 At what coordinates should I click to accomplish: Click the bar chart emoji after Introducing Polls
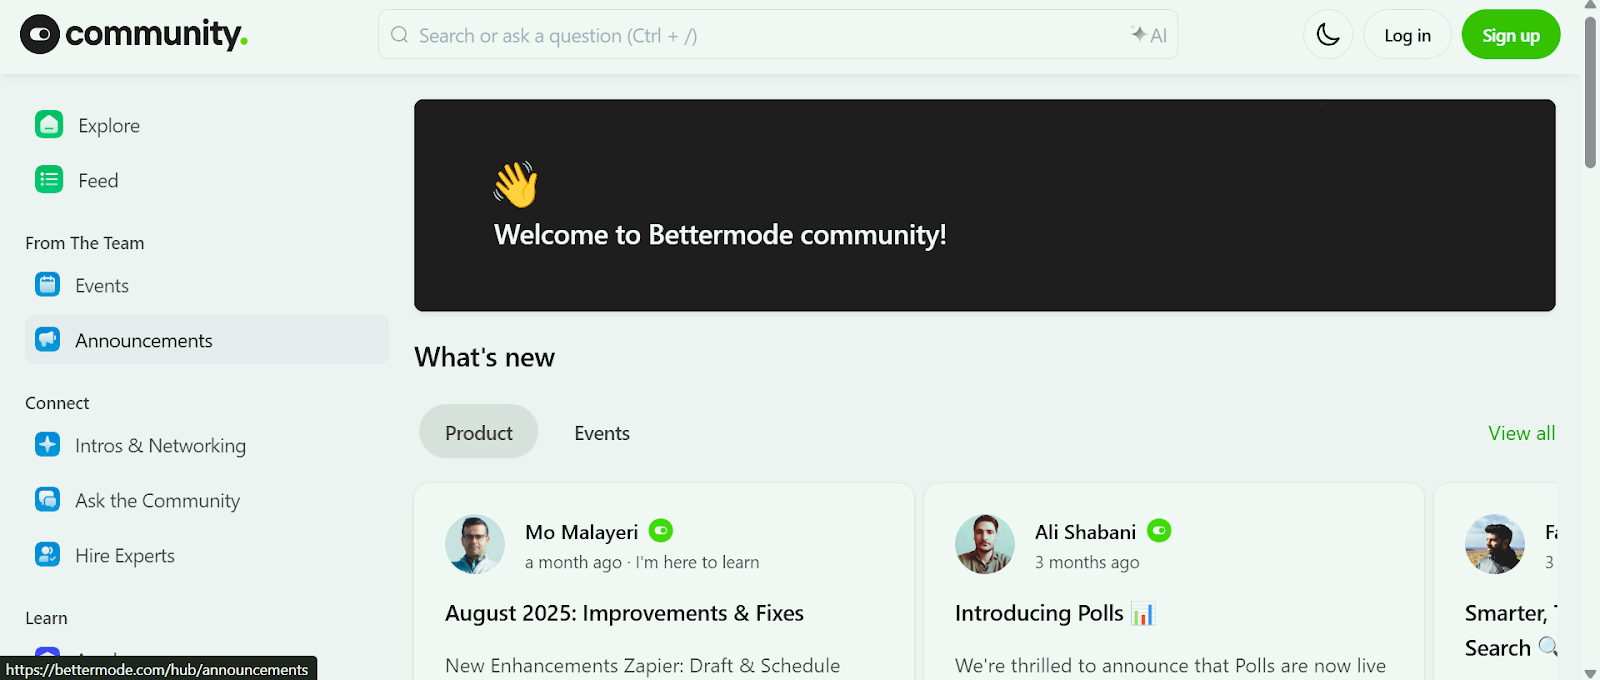tap(1143, 613)
